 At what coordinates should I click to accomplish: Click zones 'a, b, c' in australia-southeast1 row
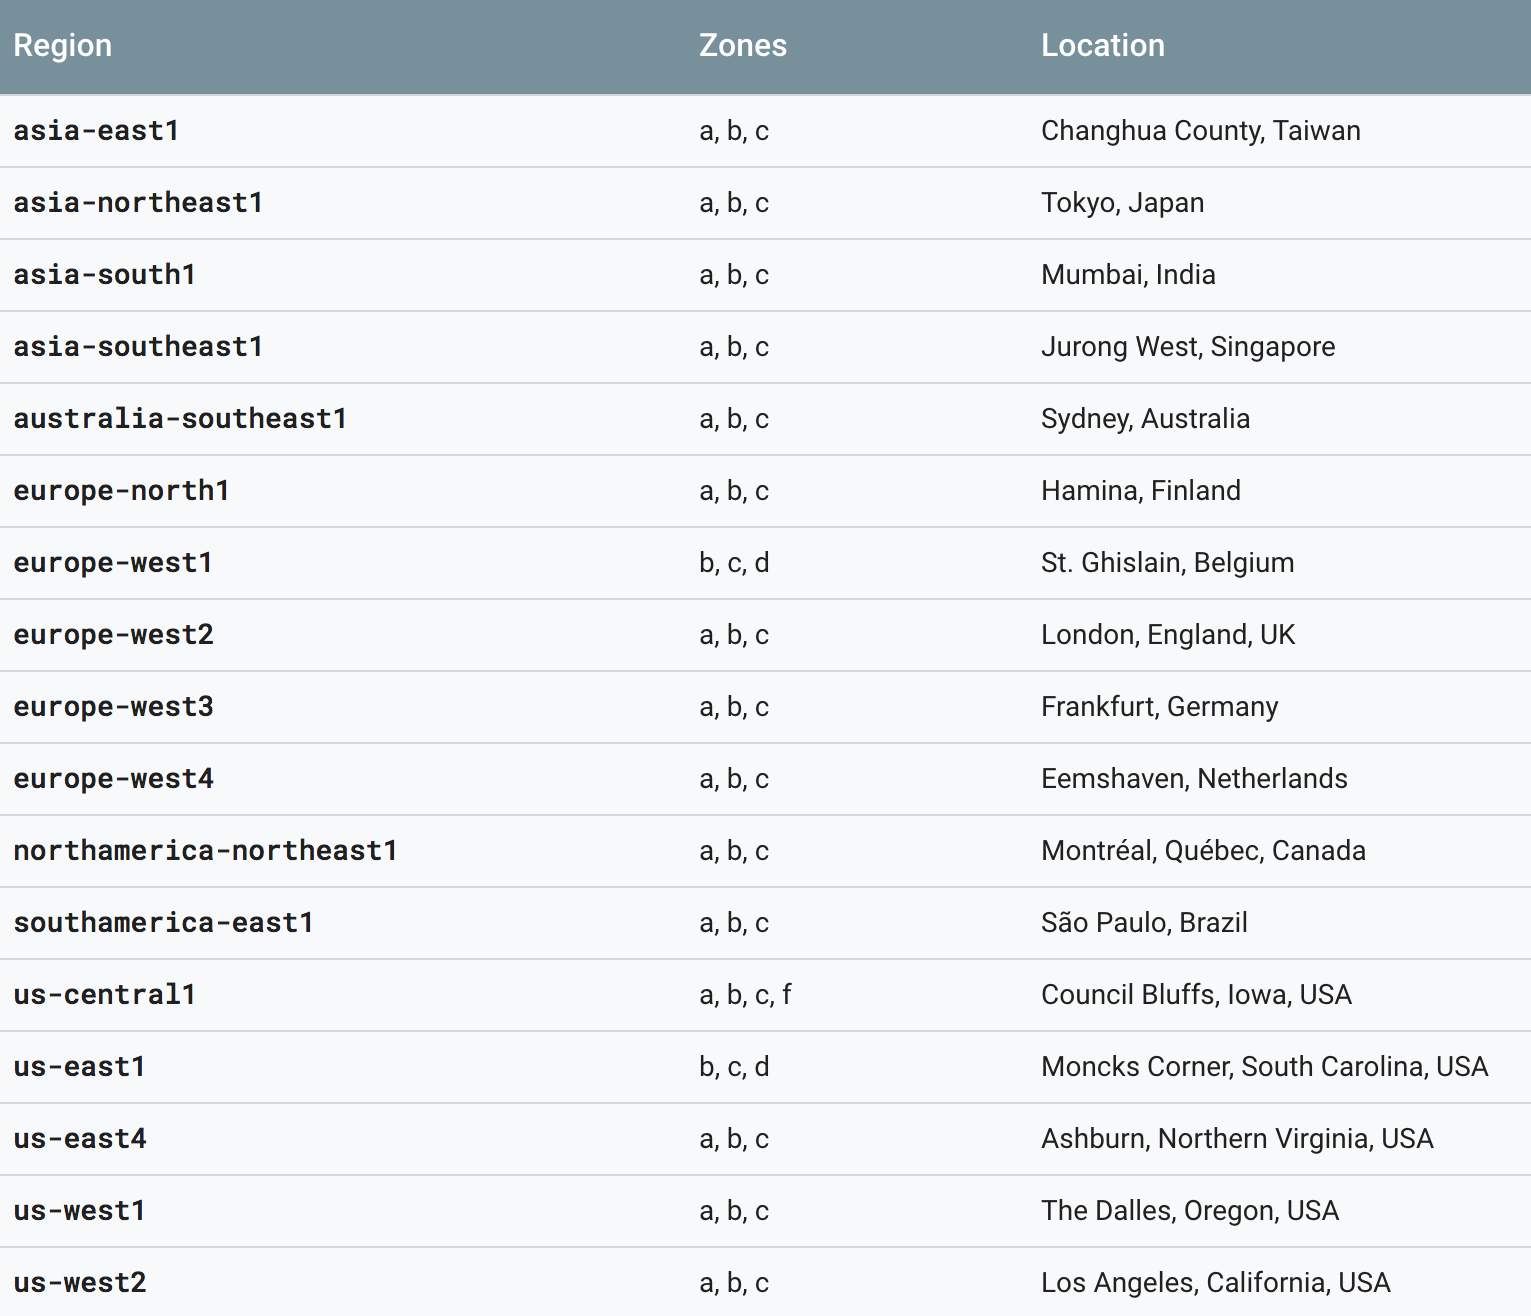(734, 419)
